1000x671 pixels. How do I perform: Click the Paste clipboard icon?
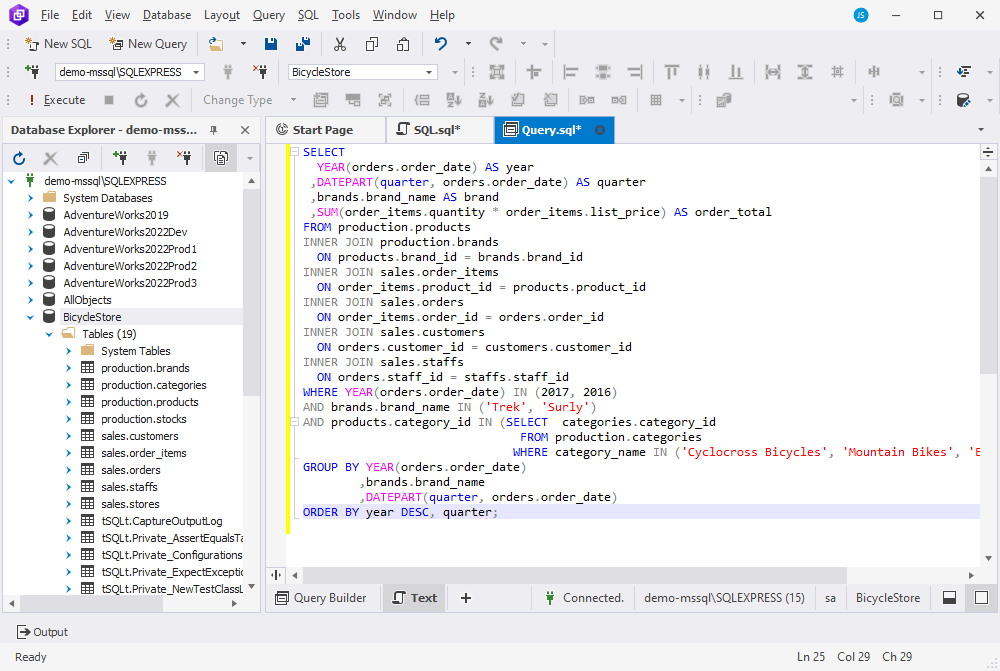(x=403, y=44)
